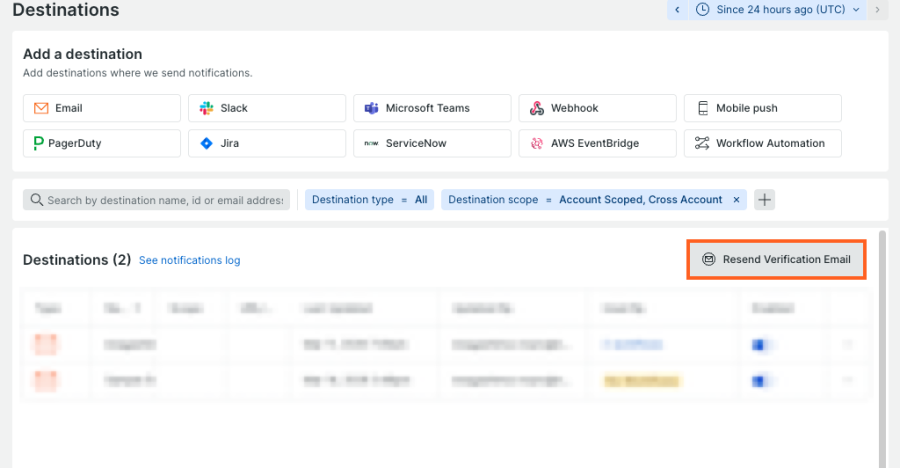
Task: Click the PagerDuty P logo icon
Action: [x=38, y=143]
